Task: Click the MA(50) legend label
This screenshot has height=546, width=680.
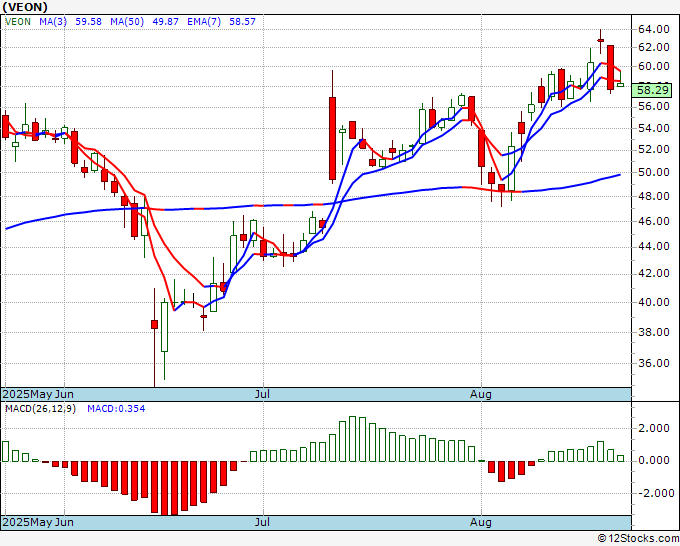Action: pyautogui.click(x=127, y=22)
